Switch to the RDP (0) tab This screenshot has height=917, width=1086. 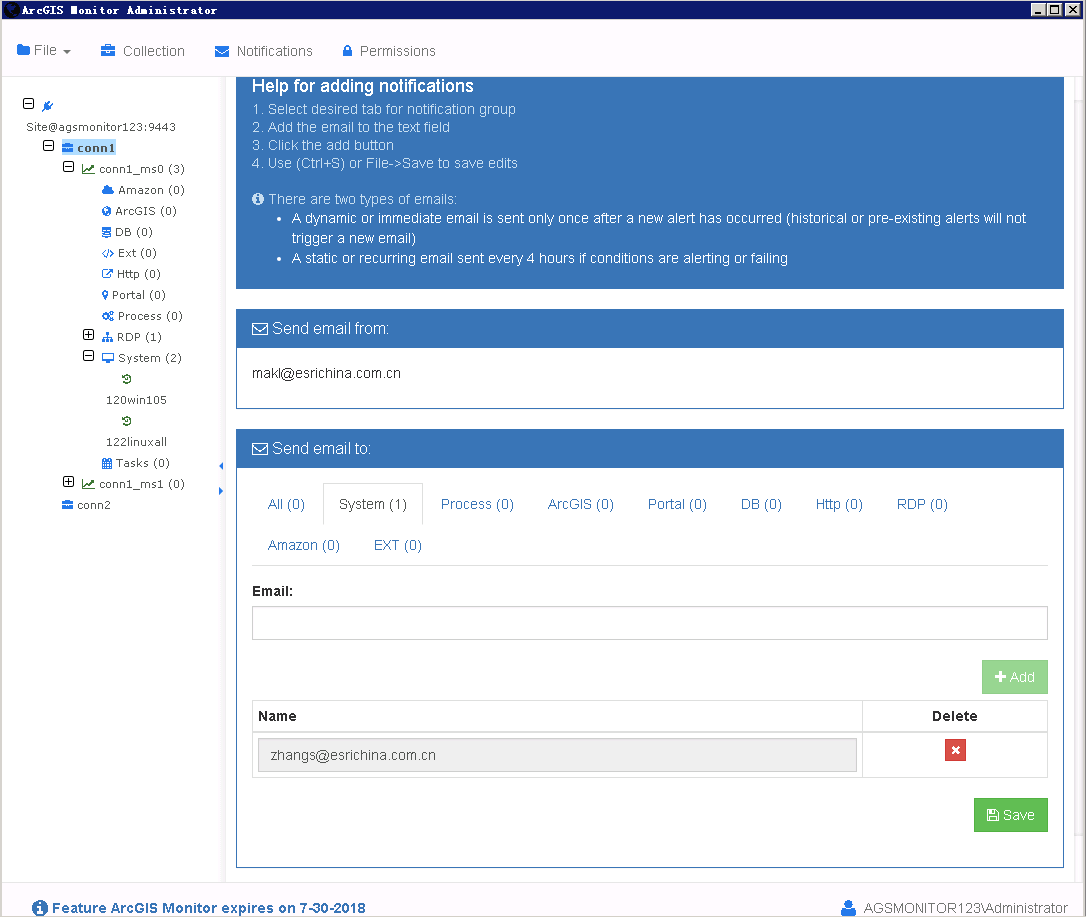click(x=922, y=504)
